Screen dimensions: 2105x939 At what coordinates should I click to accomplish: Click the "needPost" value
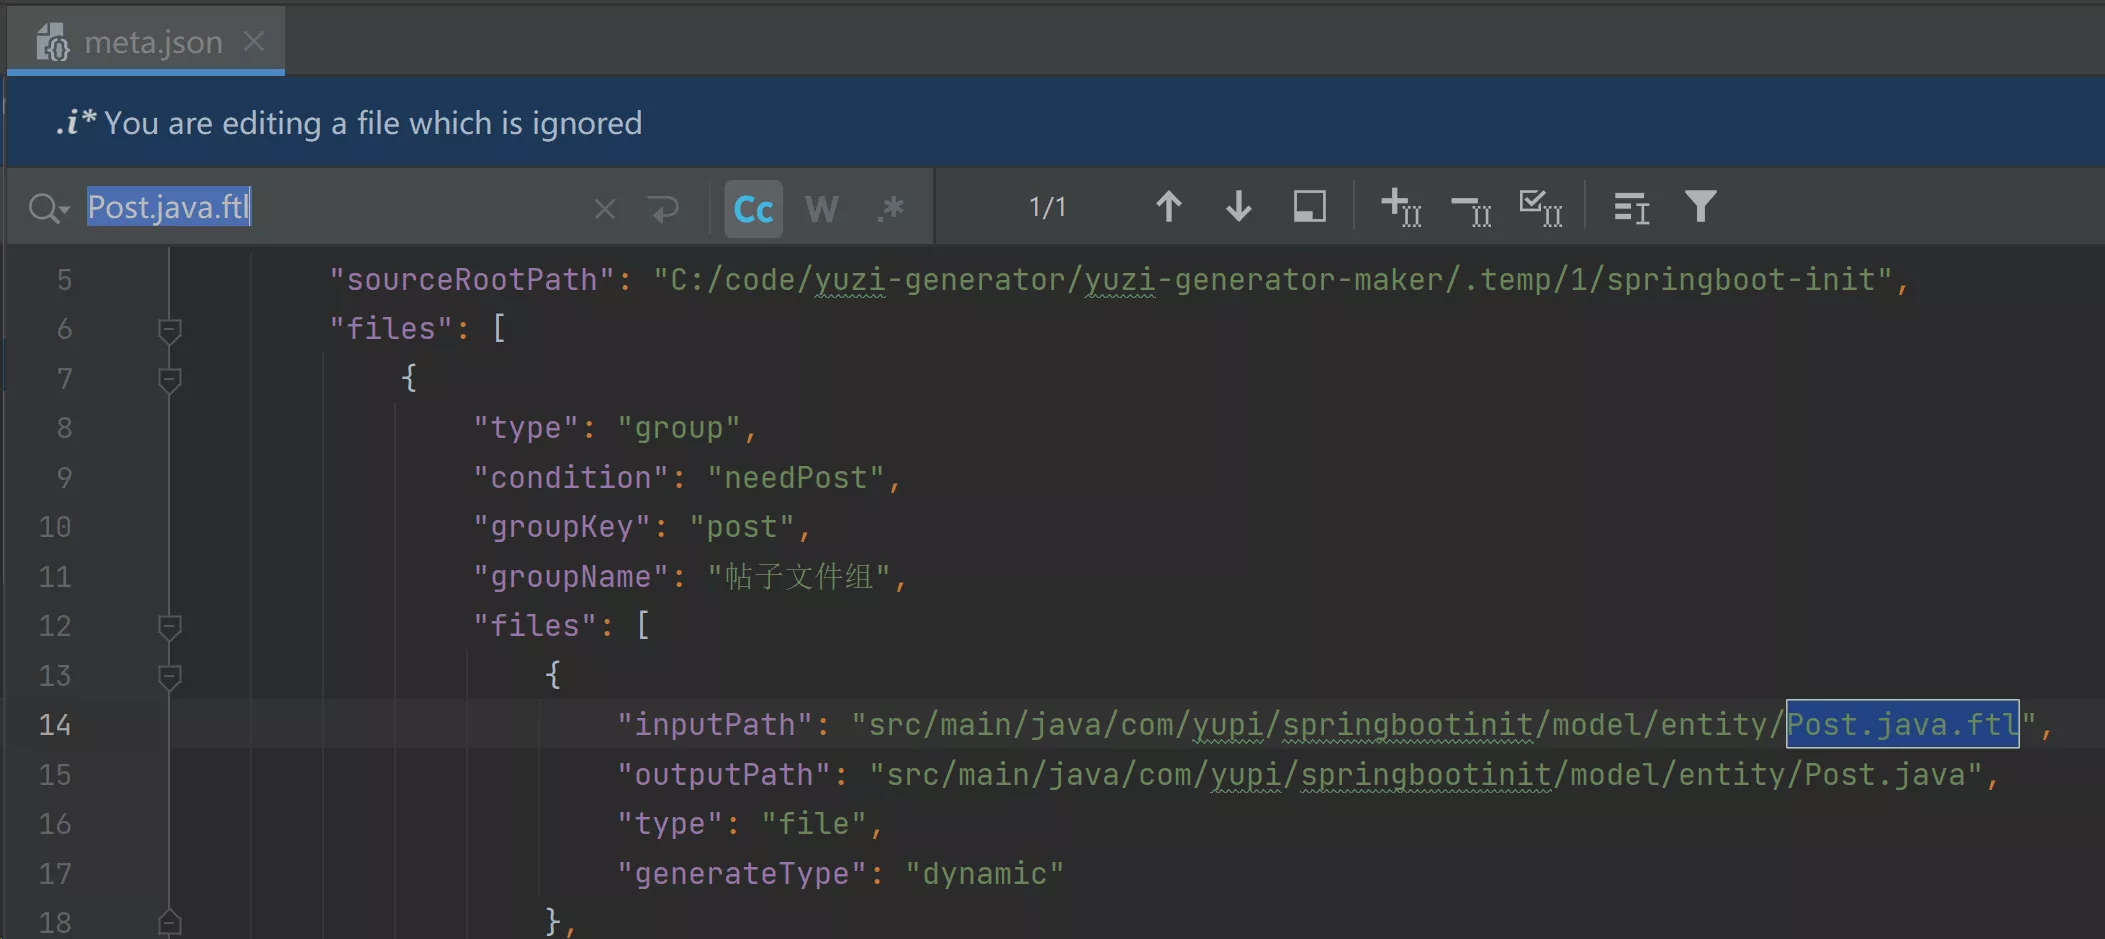[x=795, y=477]
